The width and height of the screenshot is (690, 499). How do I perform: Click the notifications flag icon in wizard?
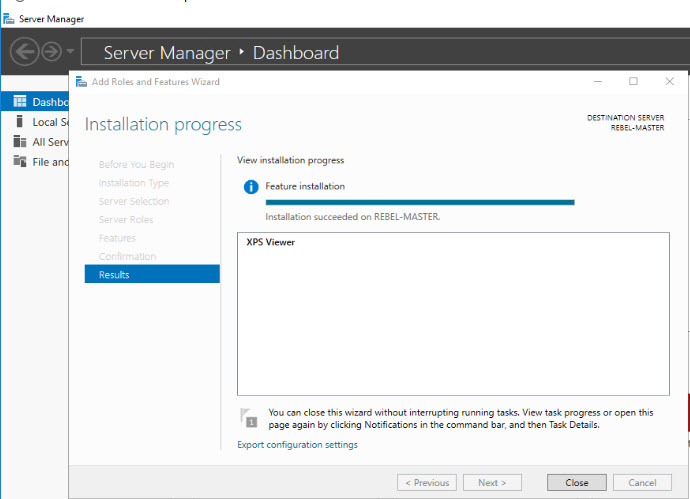click(x=249, y=418)
